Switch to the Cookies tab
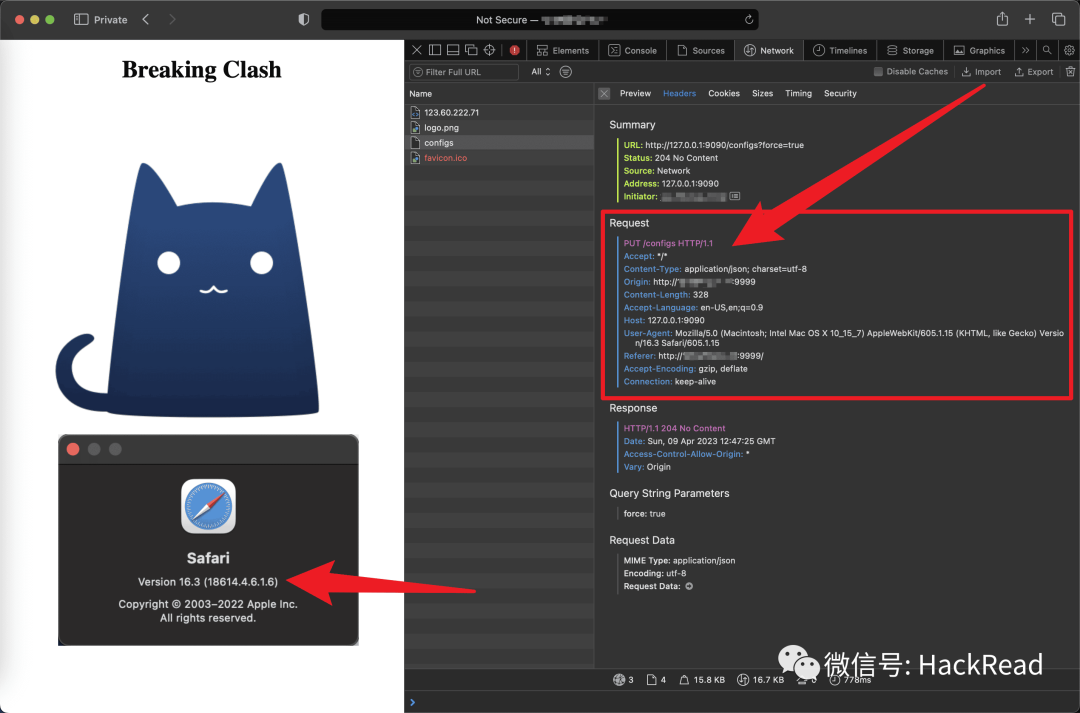 pos(724,94)
